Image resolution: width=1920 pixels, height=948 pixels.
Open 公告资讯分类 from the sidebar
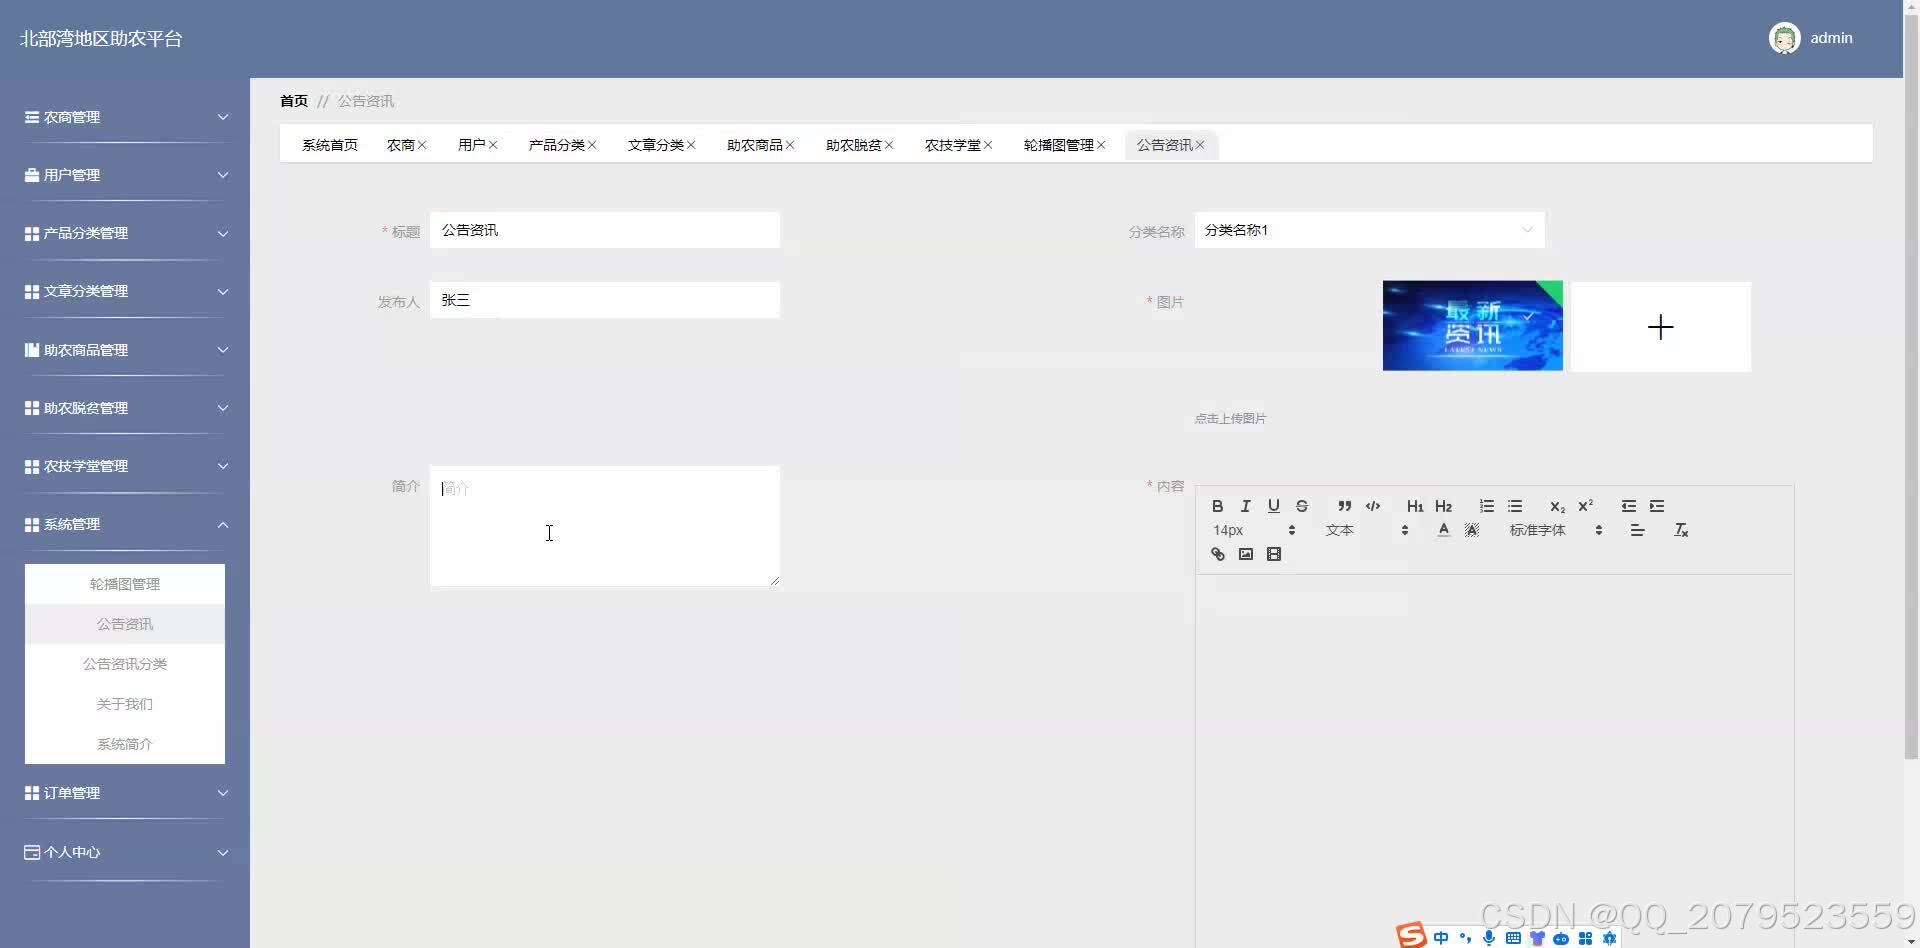(124, 663)
